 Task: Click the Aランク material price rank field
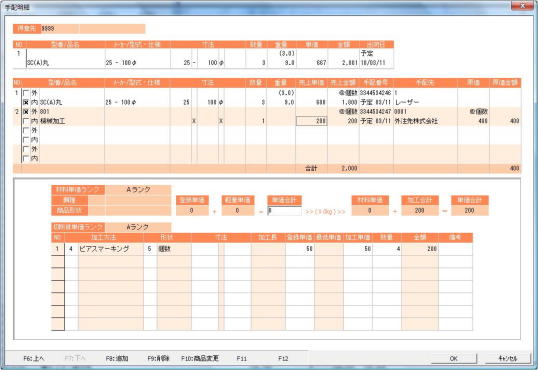[138, 190]
